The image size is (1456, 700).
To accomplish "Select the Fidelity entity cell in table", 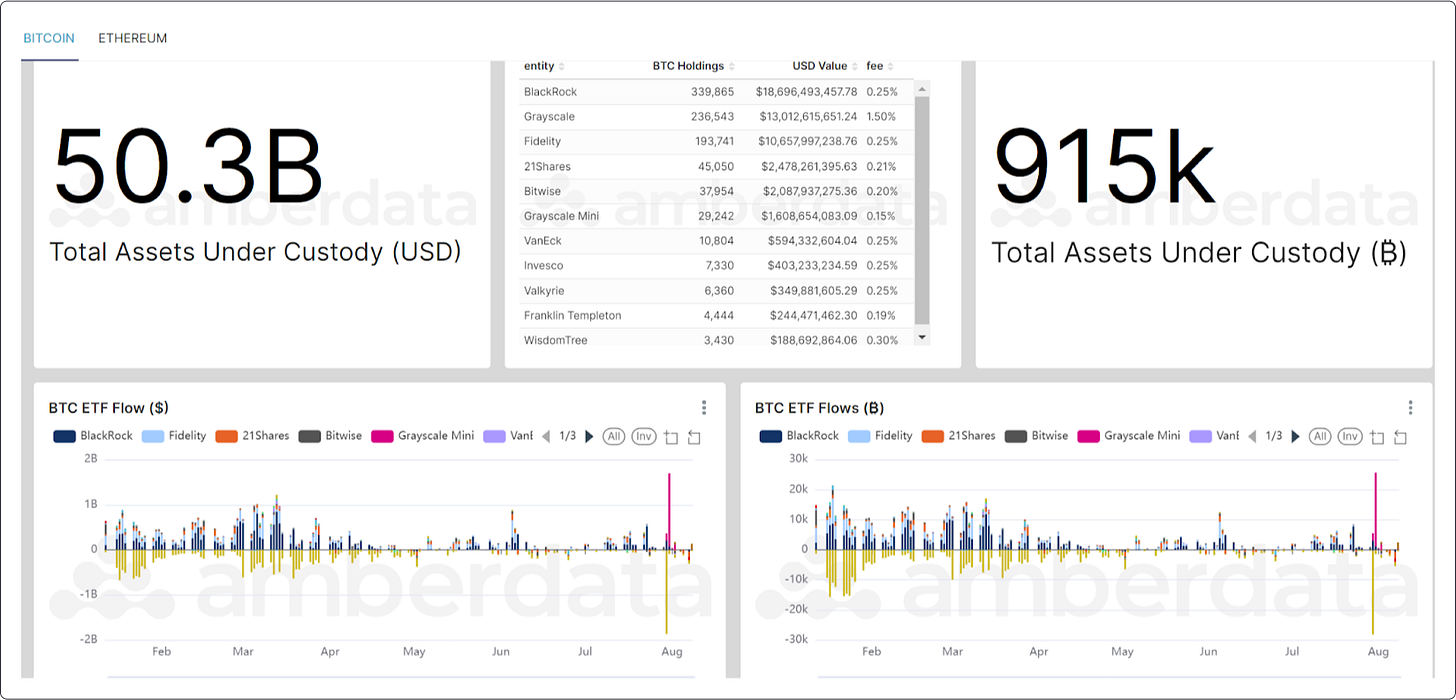I will point(542,142).
